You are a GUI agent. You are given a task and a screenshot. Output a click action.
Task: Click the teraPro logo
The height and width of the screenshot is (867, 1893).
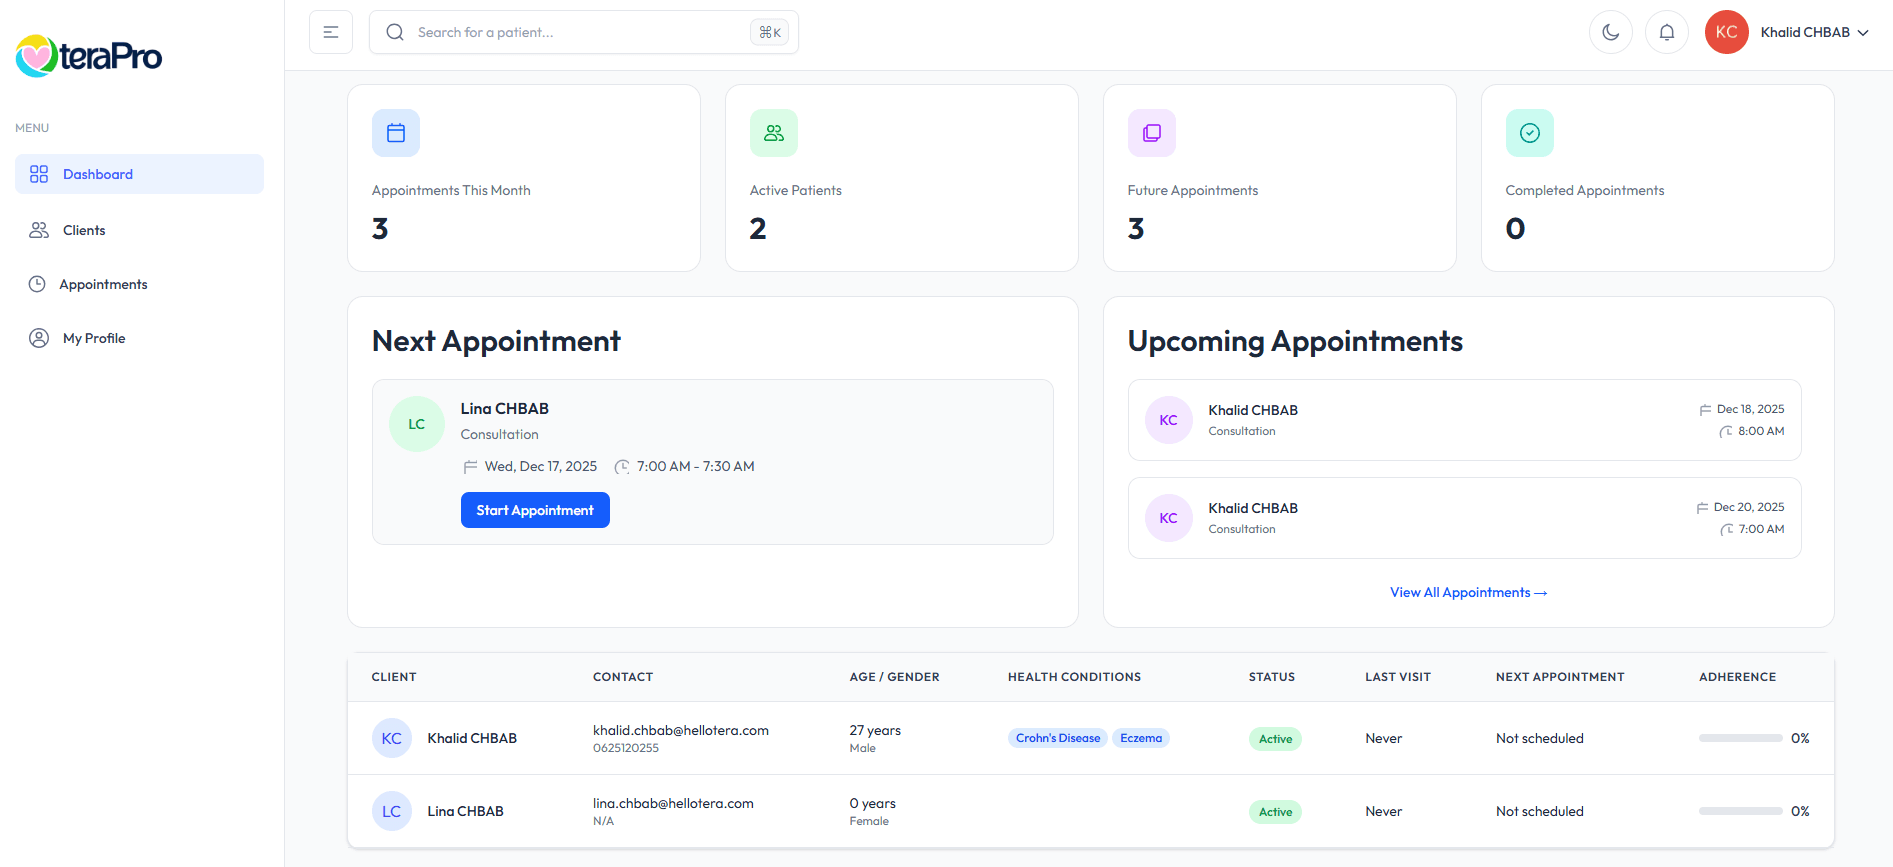(x=89, y=56)
